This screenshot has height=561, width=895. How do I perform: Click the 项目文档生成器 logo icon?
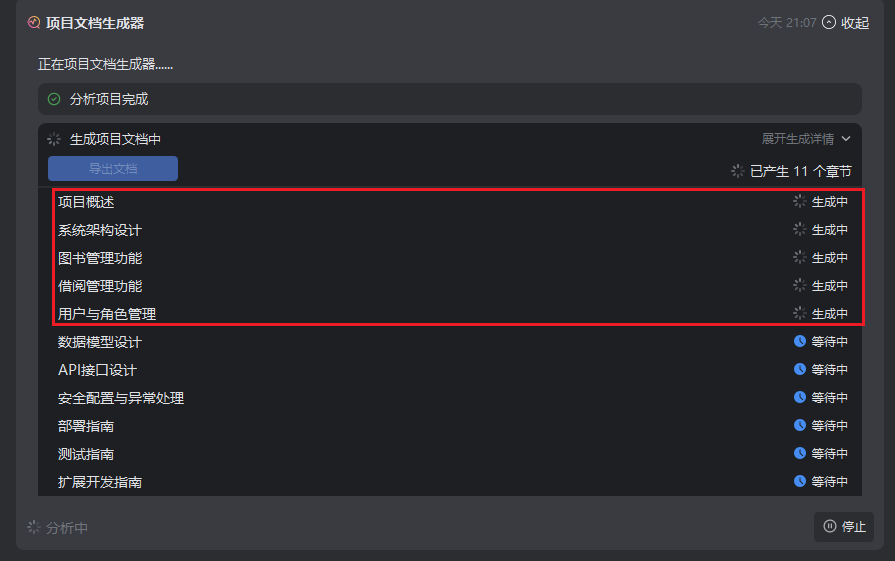[34, 22]
